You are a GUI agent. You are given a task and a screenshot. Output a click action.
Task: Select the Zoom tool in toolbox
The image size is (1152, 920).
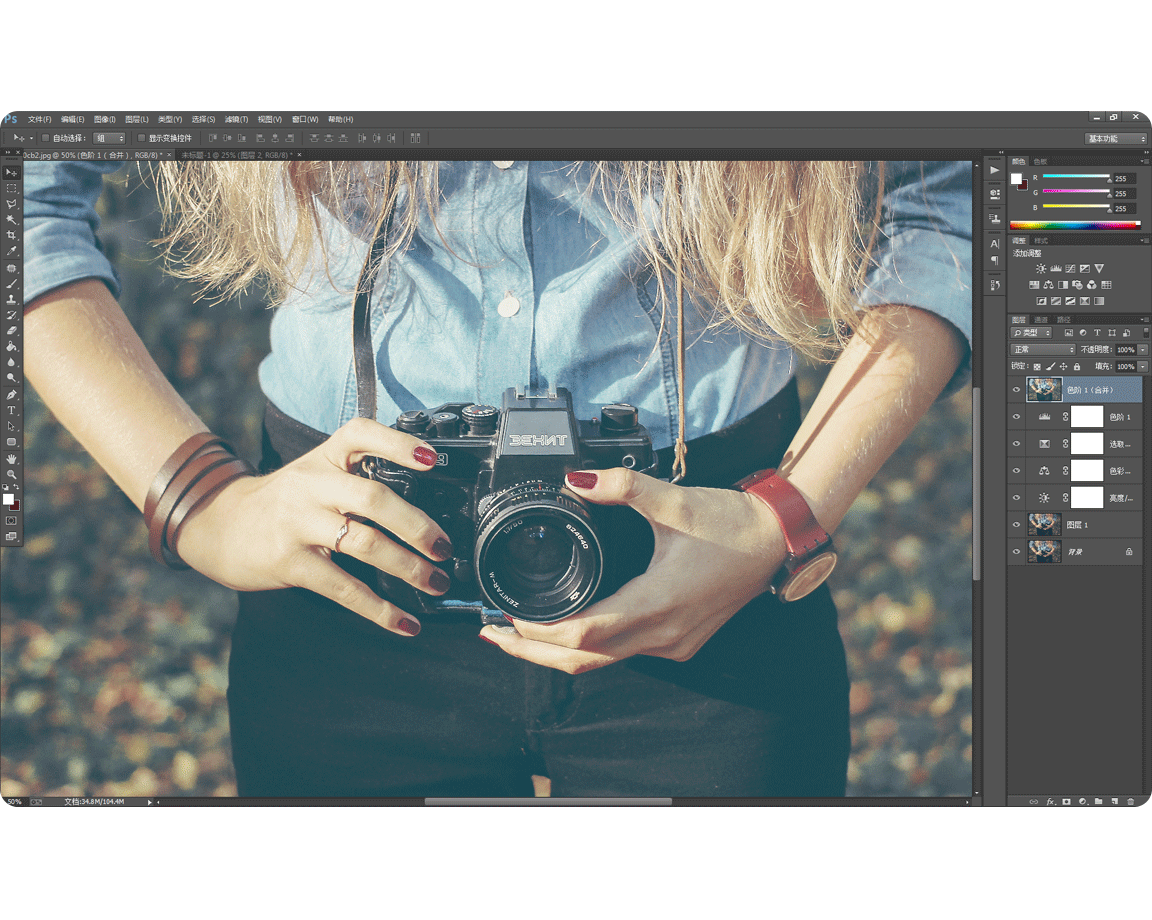click(x=11, y=474)
